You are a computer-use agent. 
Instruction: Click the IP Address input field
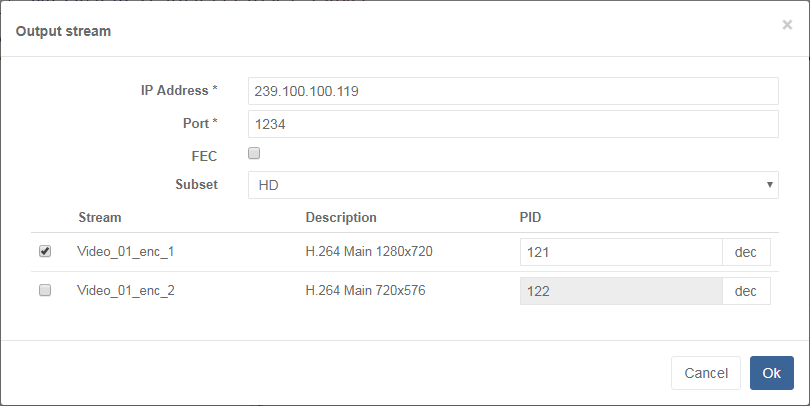512,91
